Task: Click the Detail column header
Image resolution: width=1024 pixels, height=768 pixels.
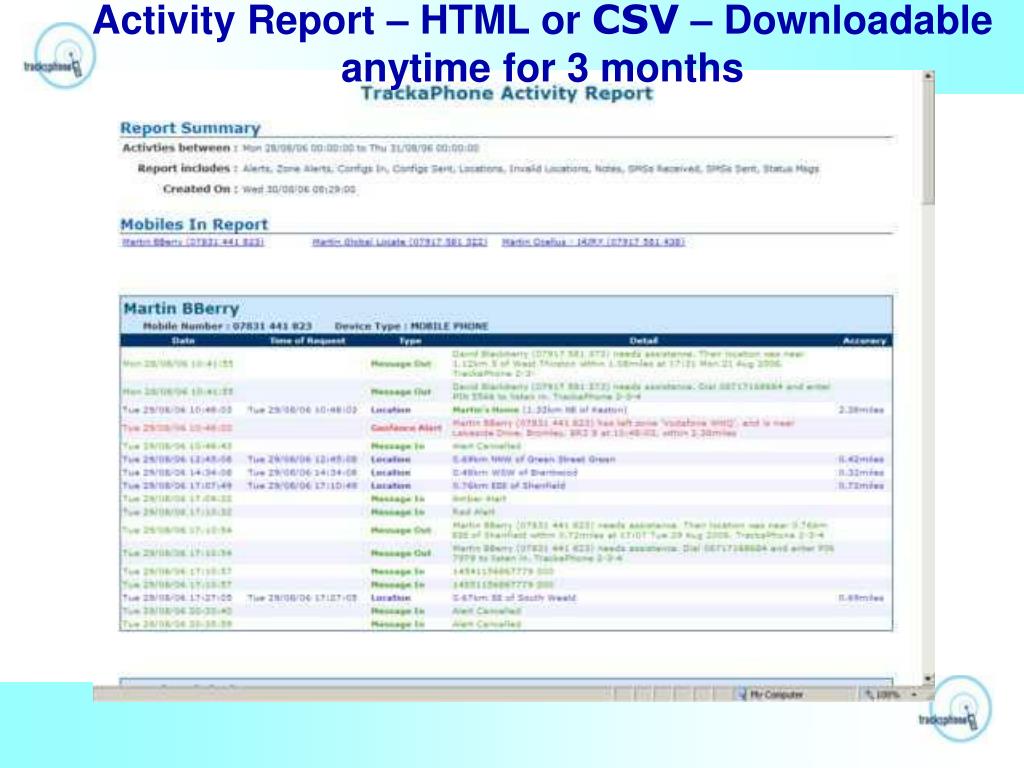Action: point(643,341)
